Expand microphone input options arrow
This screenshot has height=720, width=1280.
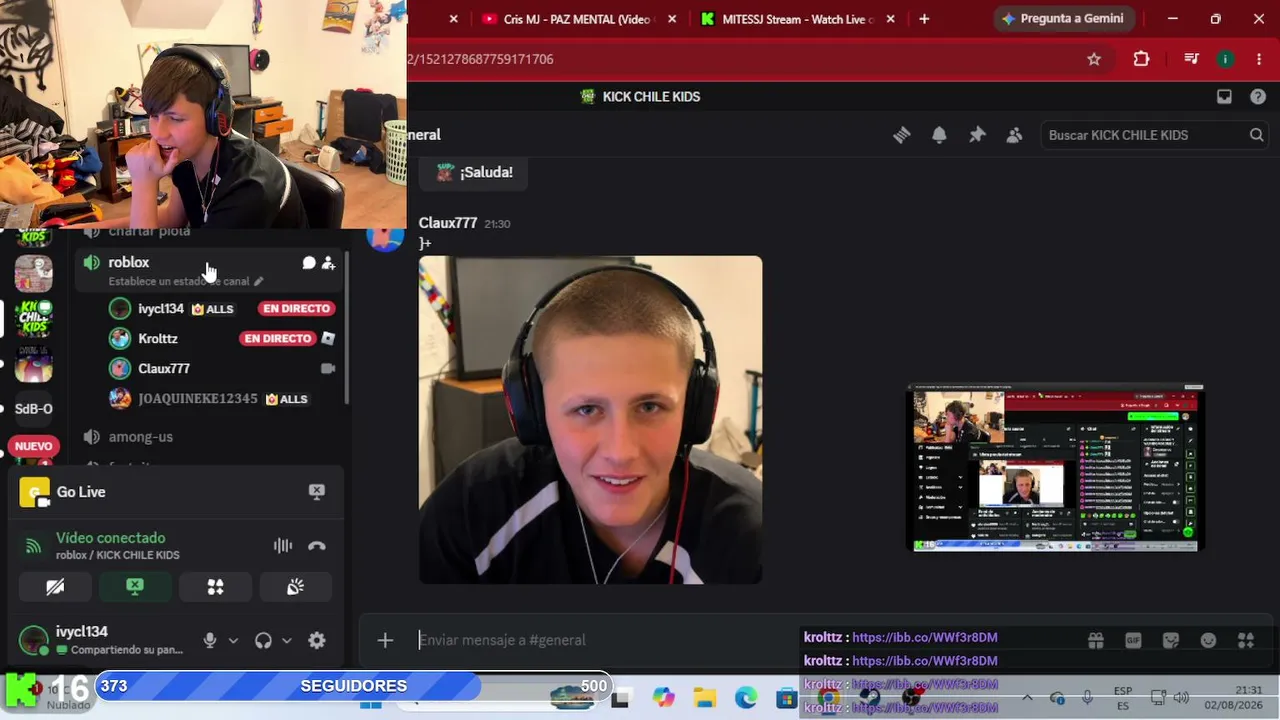(233, 641)
